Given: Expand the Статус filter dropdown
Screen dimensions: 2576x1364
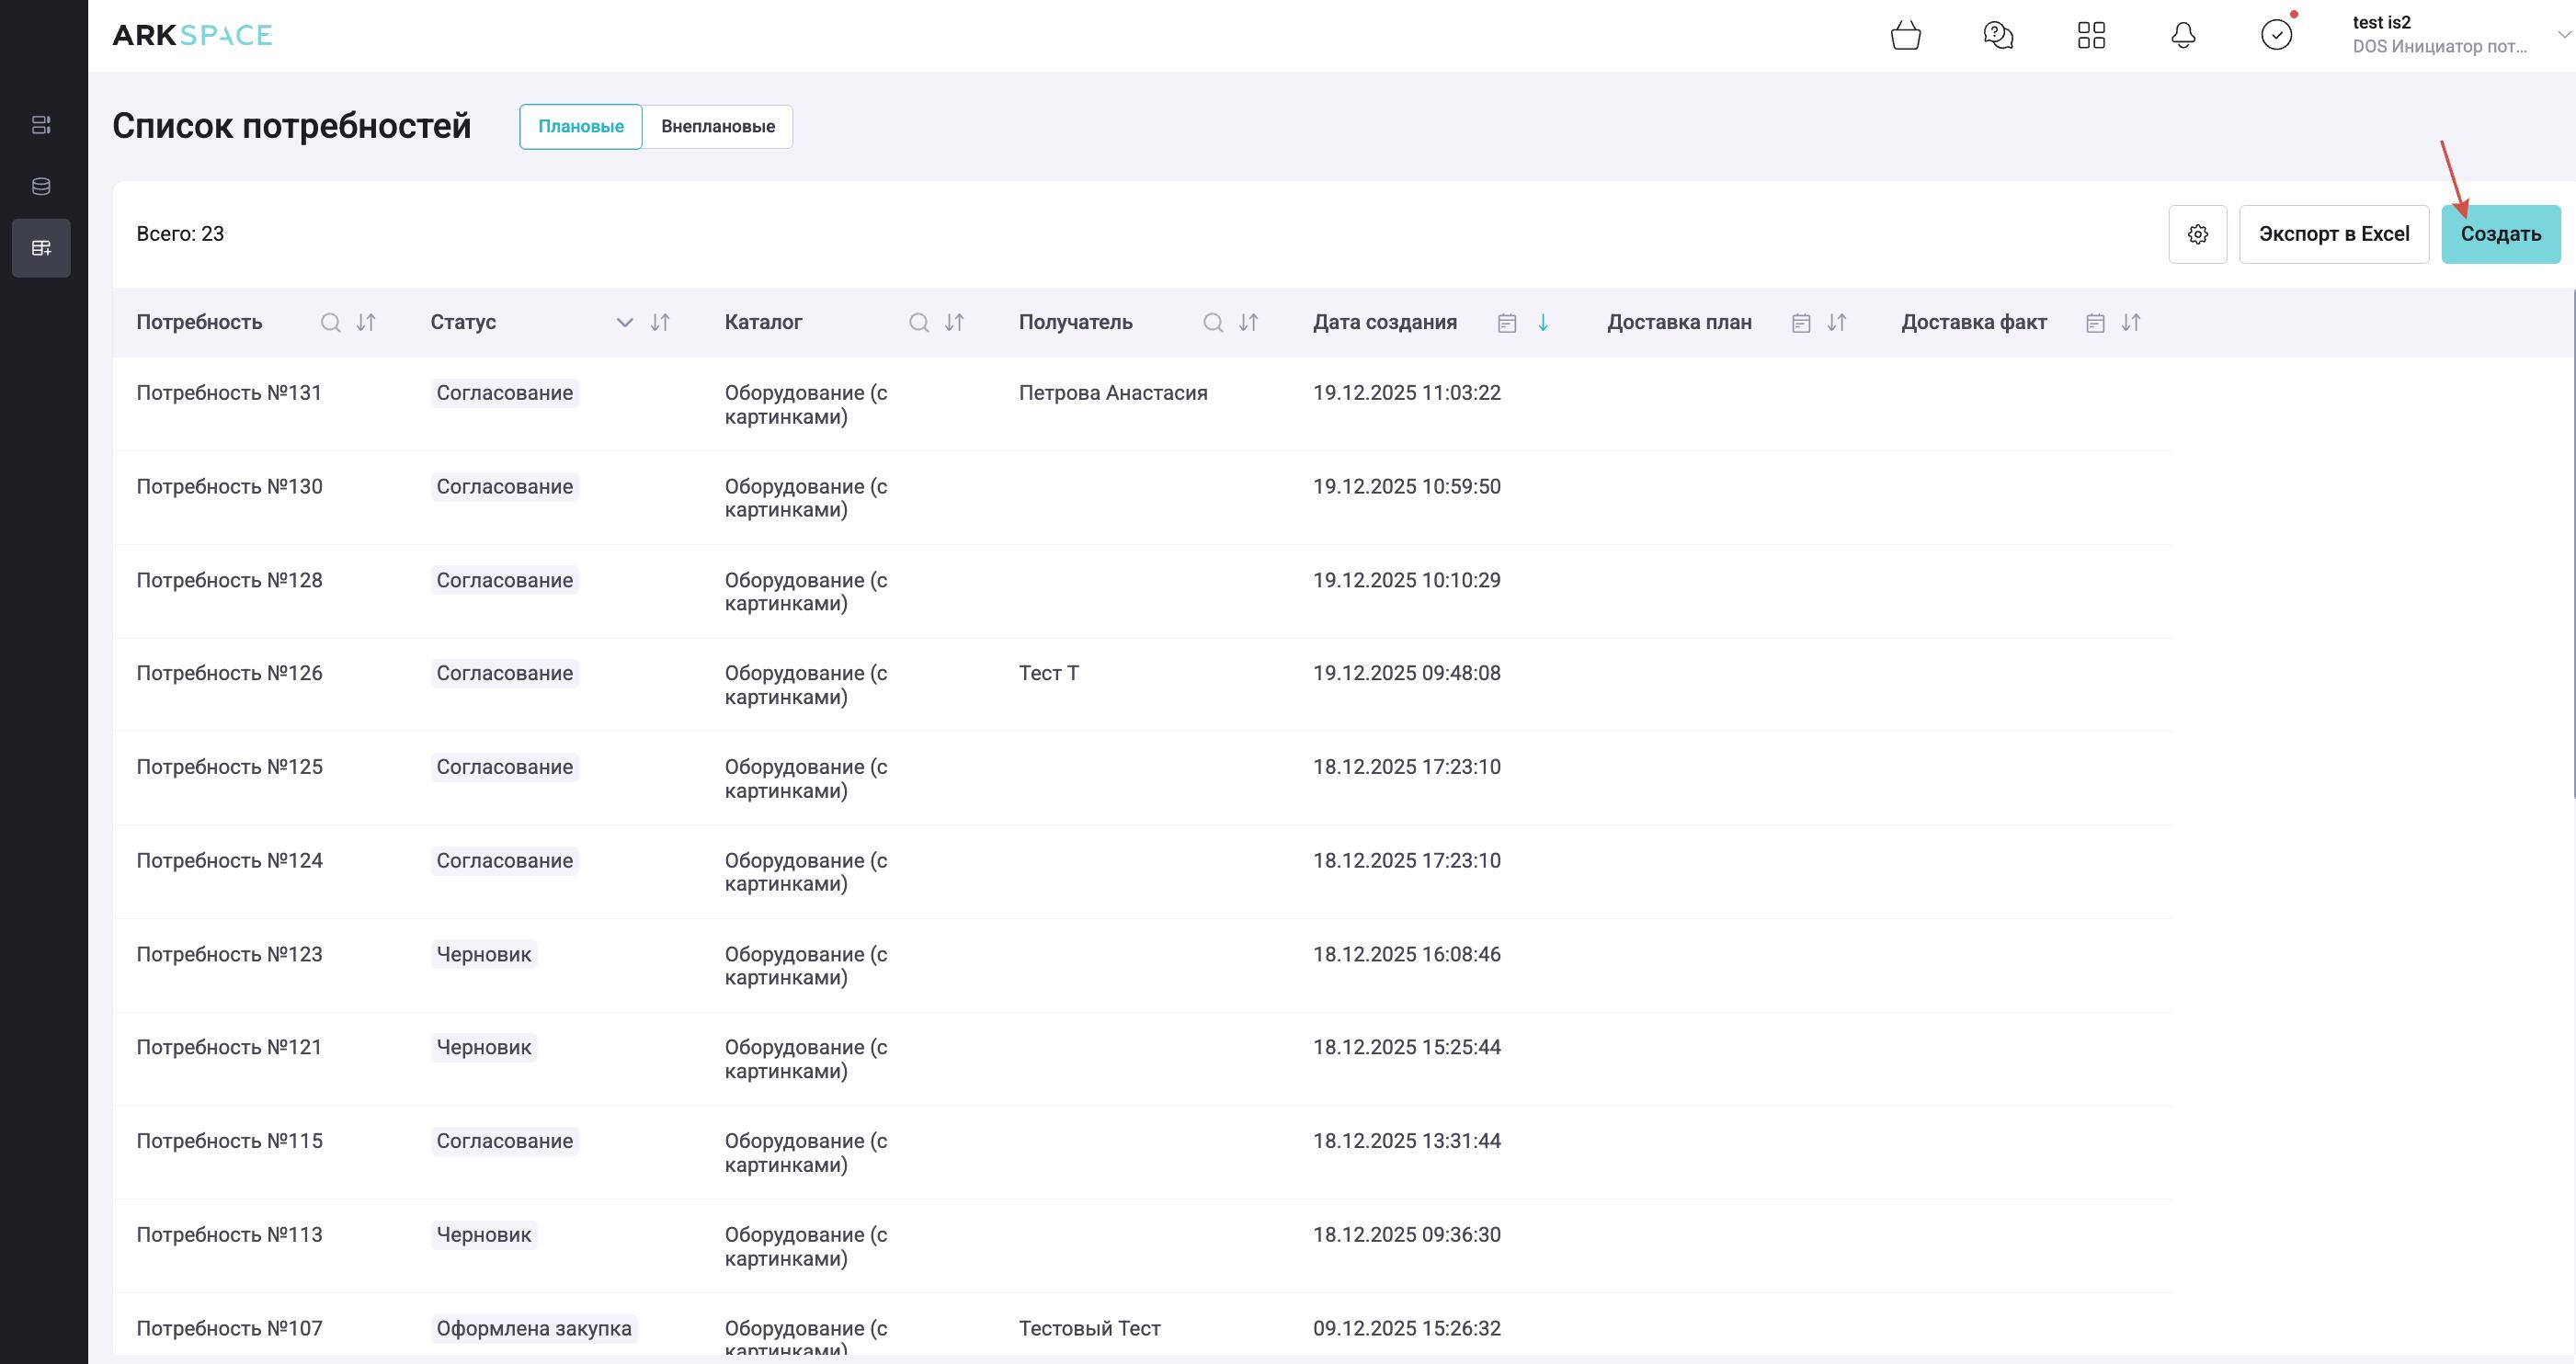Looking at the screenshot, I should pyautogui.click(x=624, y=323).
